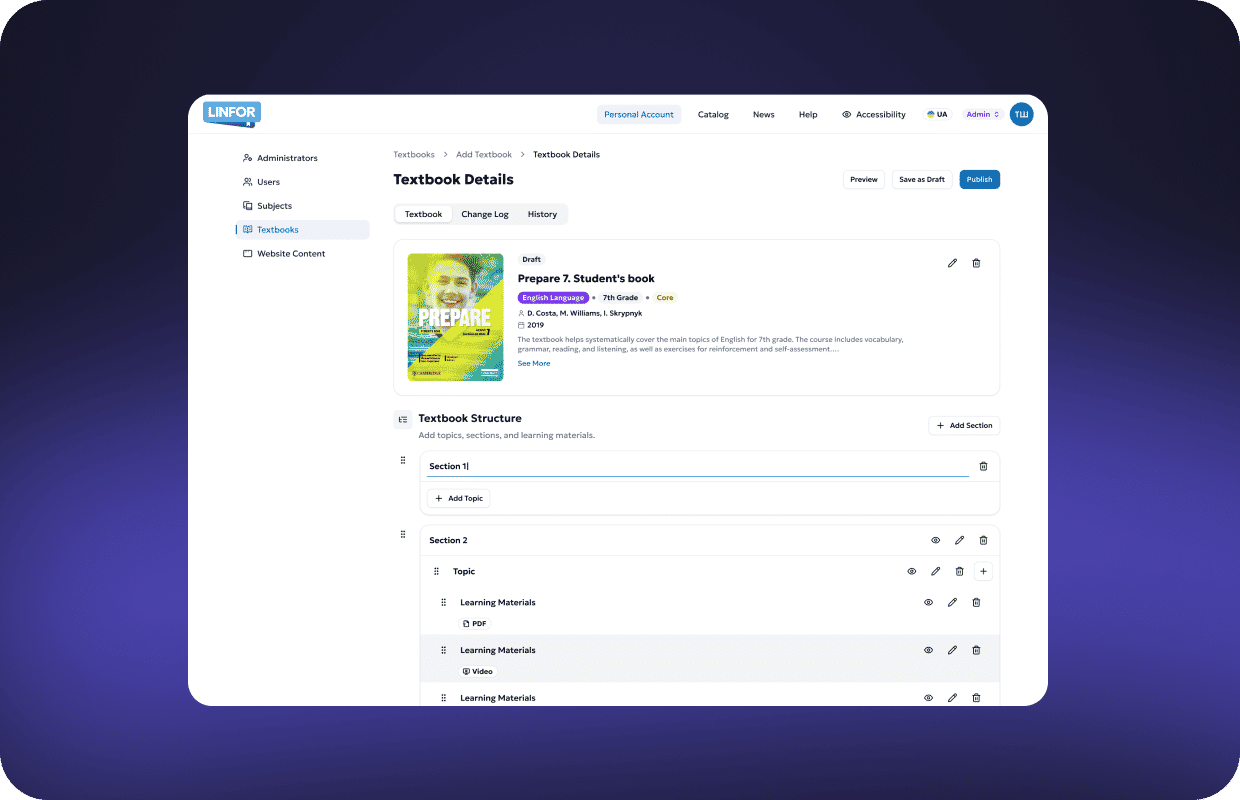Screen dimensions: 1240x800
Task: Delete Section 2 using the trash icon
Action: click(x=983, y=541)
